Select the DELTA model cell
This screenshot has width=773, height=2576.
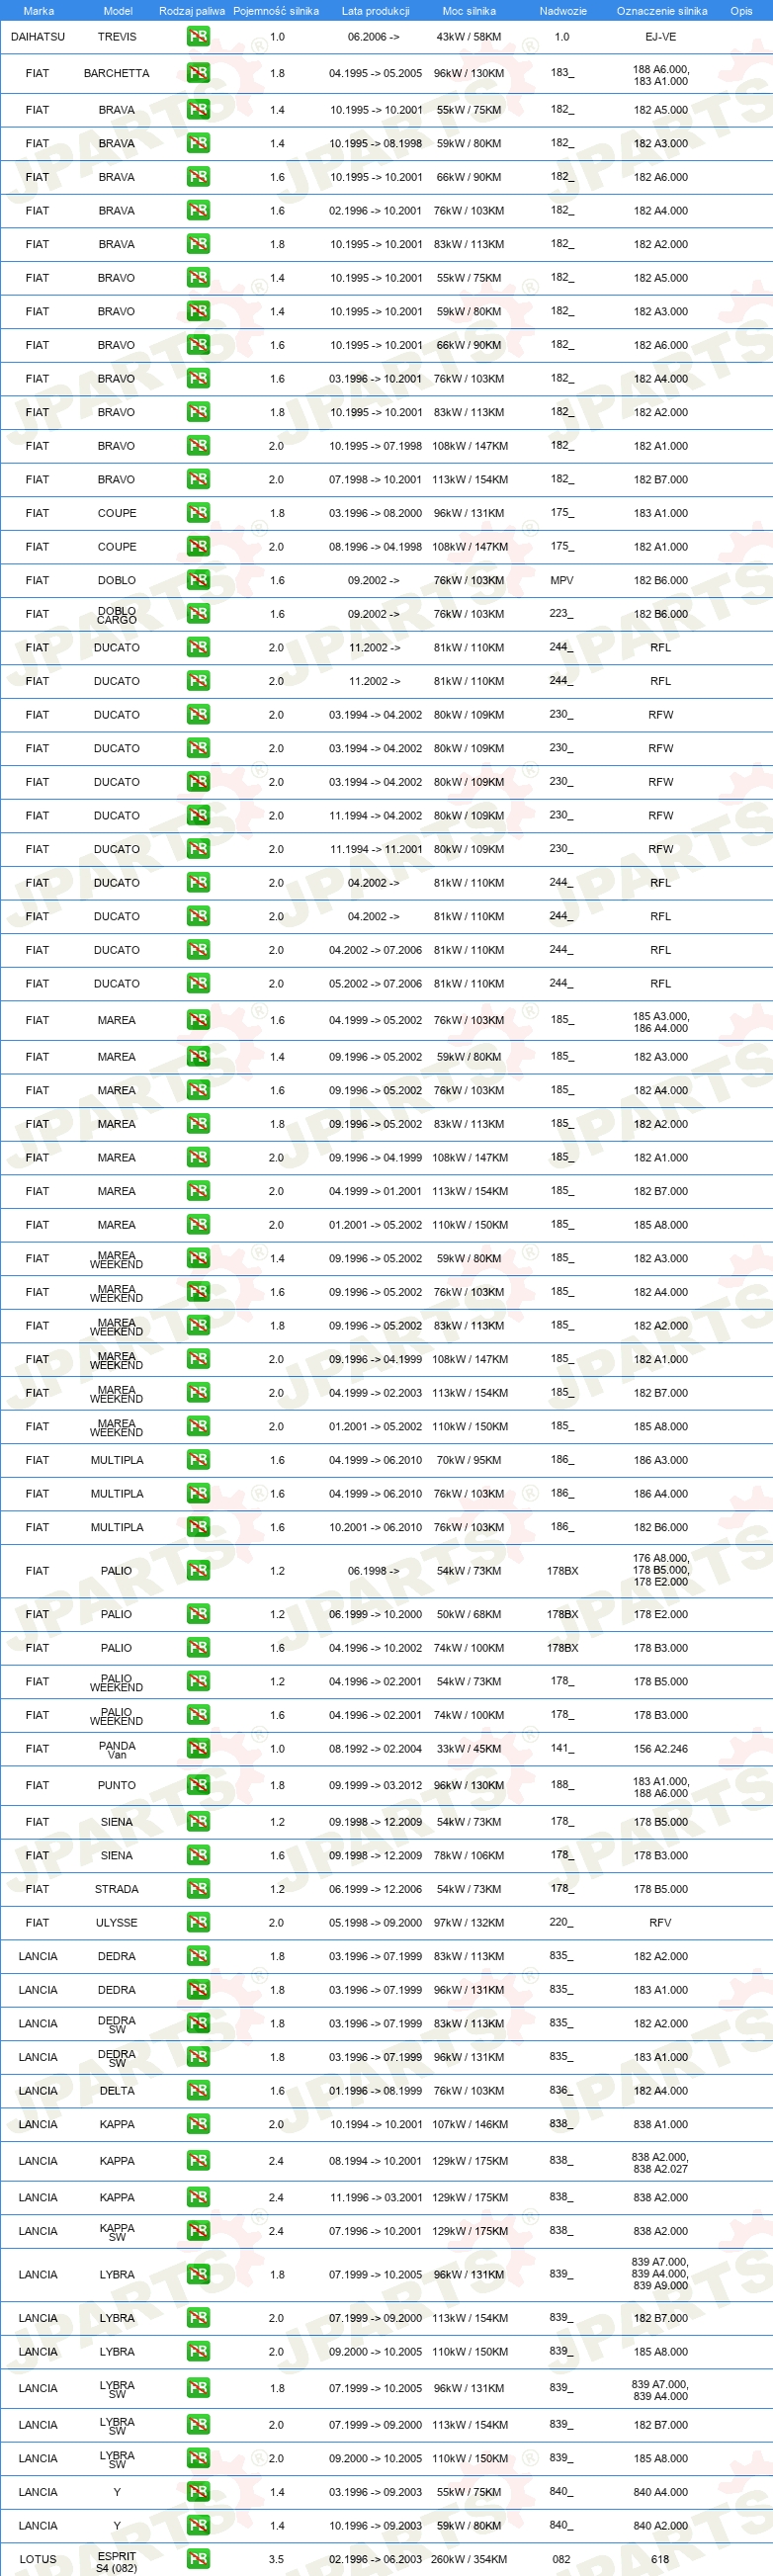coord(117,2091)
